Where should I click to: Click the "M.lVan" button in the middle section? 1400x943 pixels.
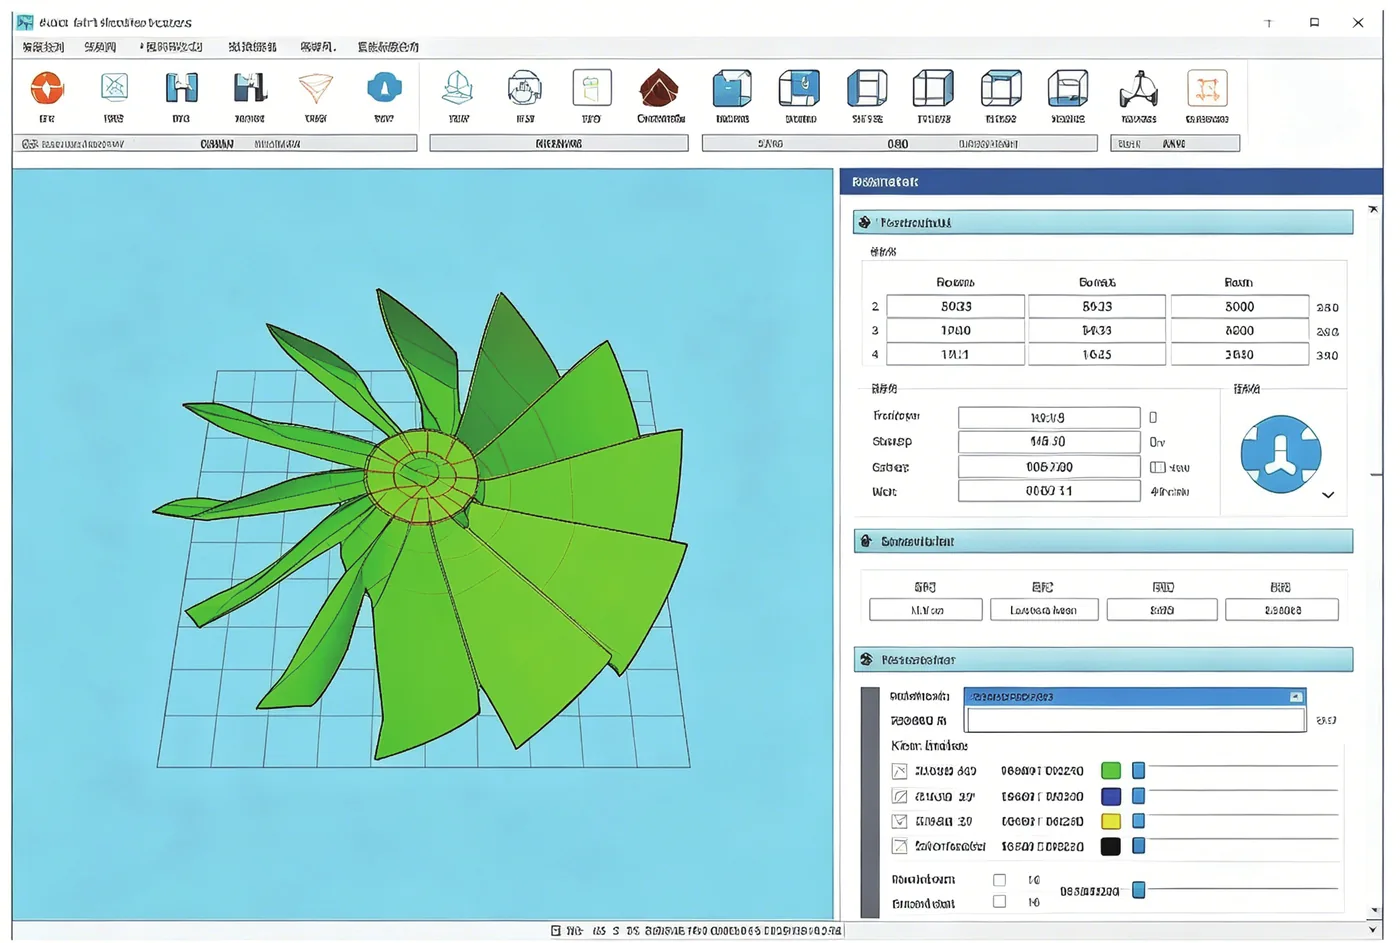click(926, 610)
